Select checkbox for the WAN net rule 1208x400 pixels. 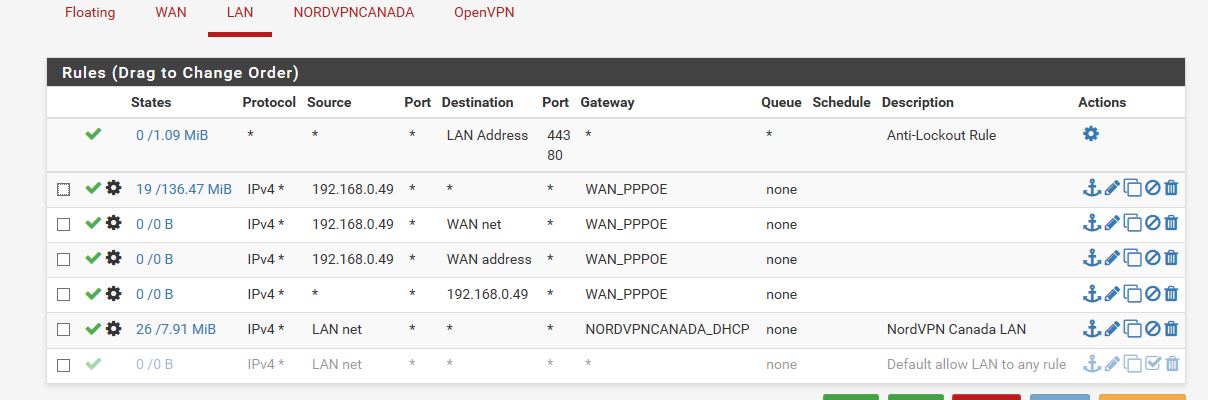point(63,225)
